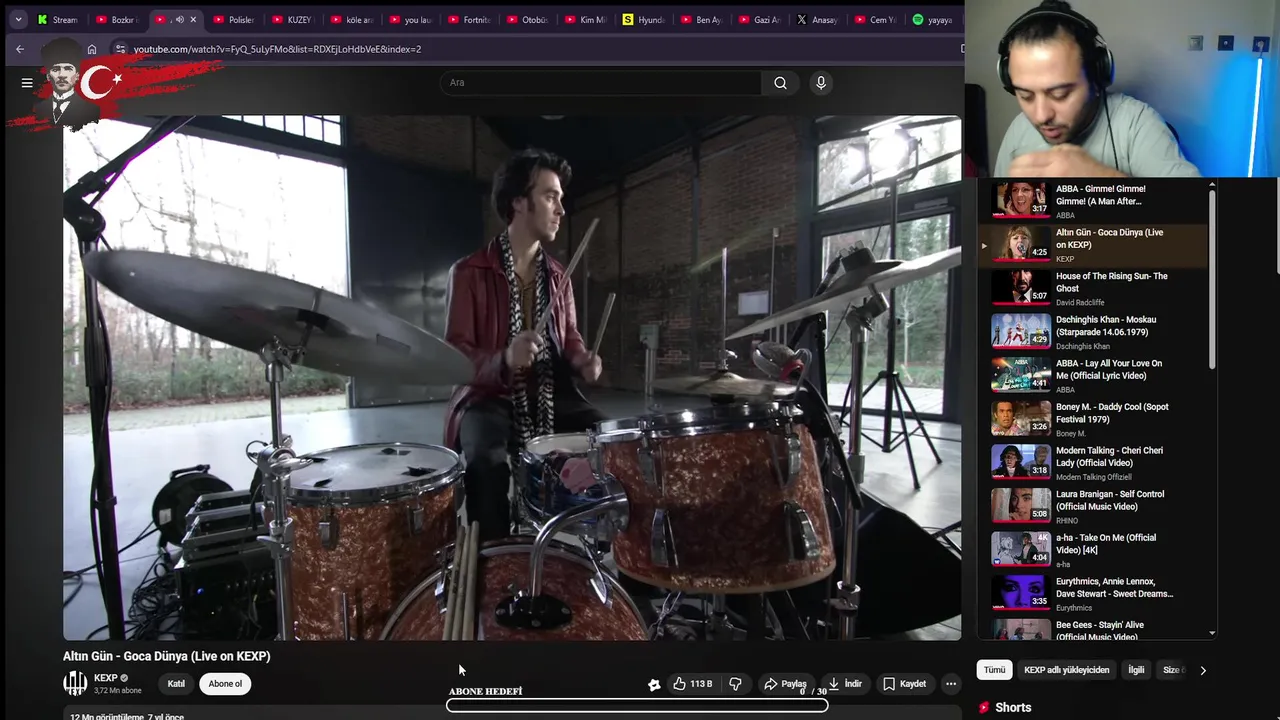Click the KEXP channel name link
The image size is (1280, 720).
point(106,678)
